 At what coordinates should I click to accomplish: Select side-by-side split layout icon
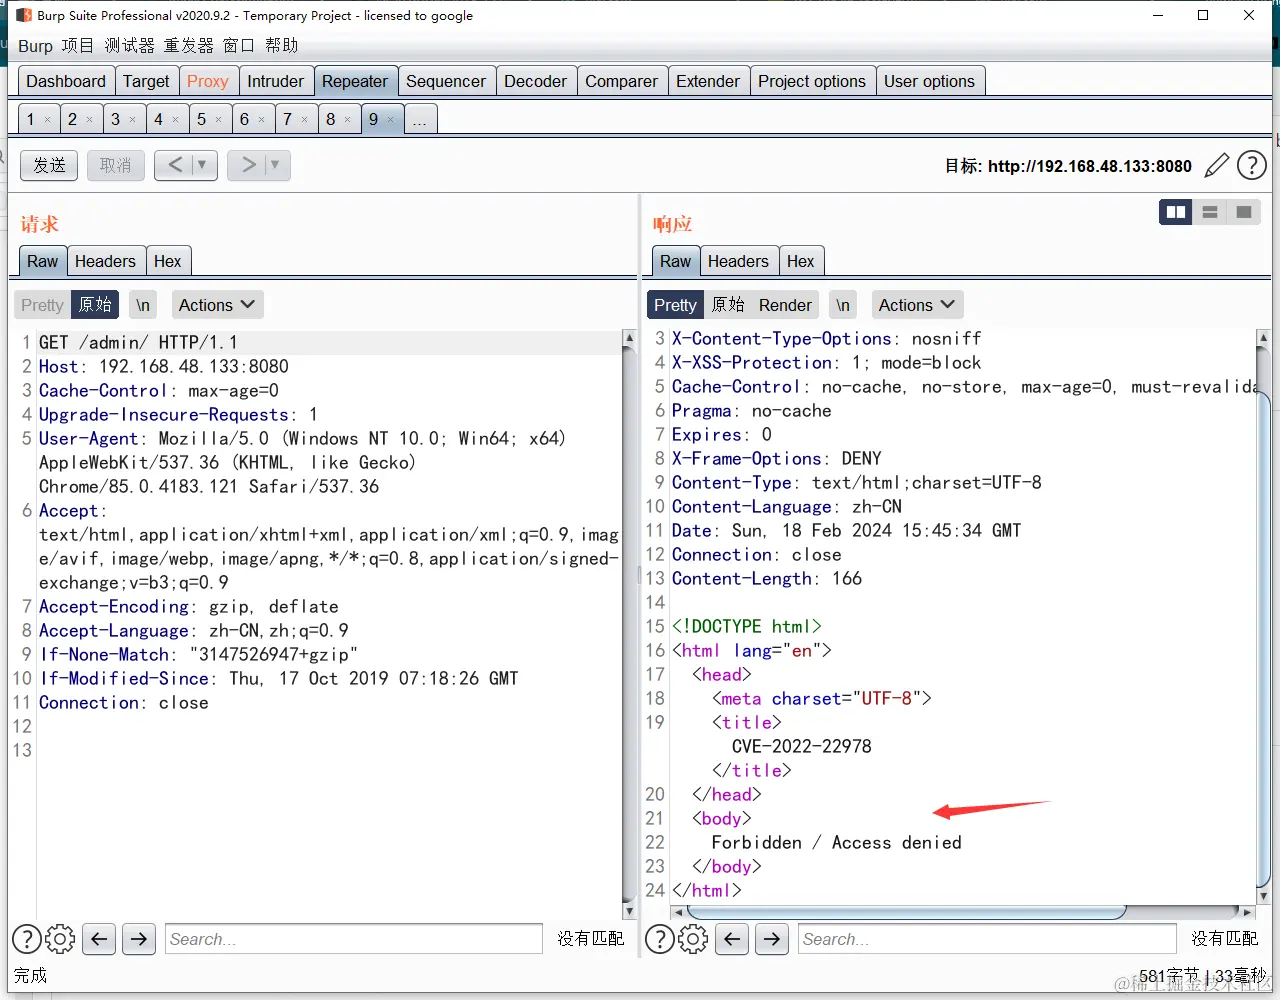point(1176,212)
